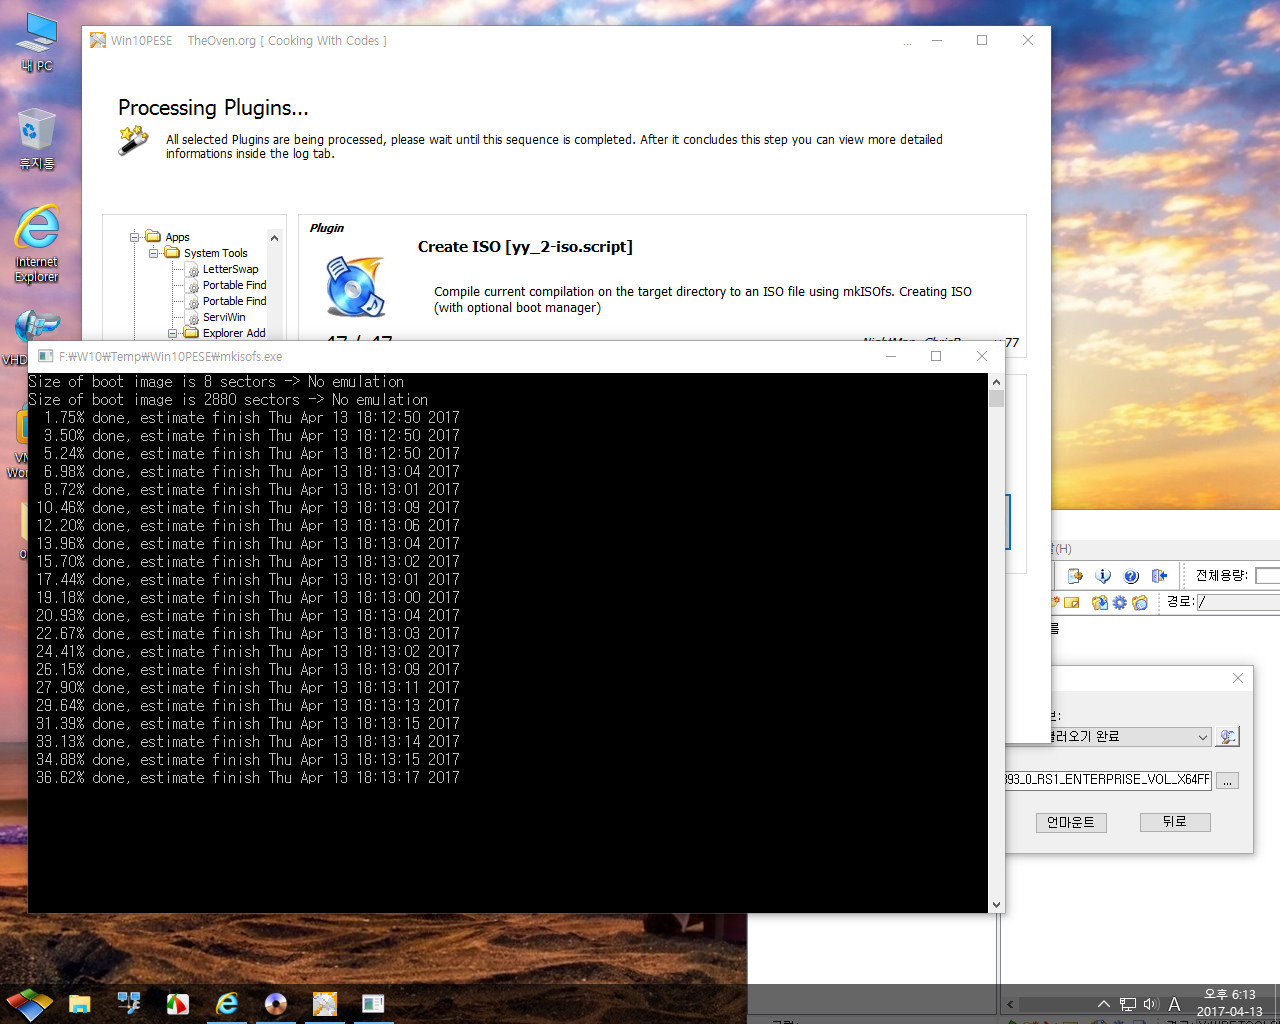Switch to Internet Explorer in the taskbar

click(x=227, y=1004)
